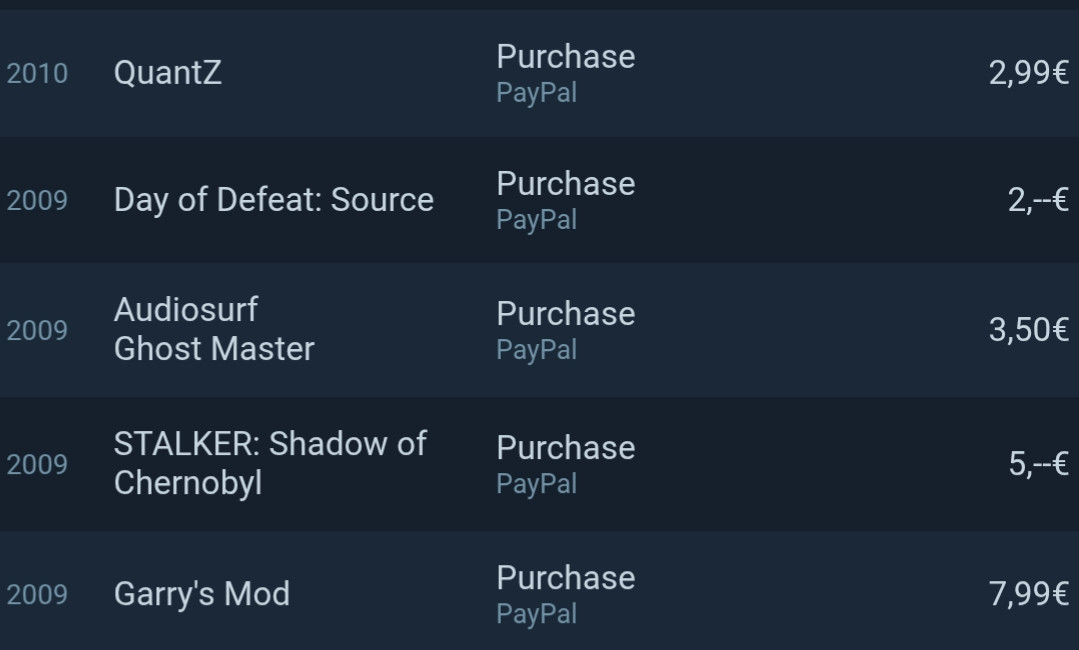Click the 2010 date of QuantZ row
1079x650 pixels.
tap(37, 74)
